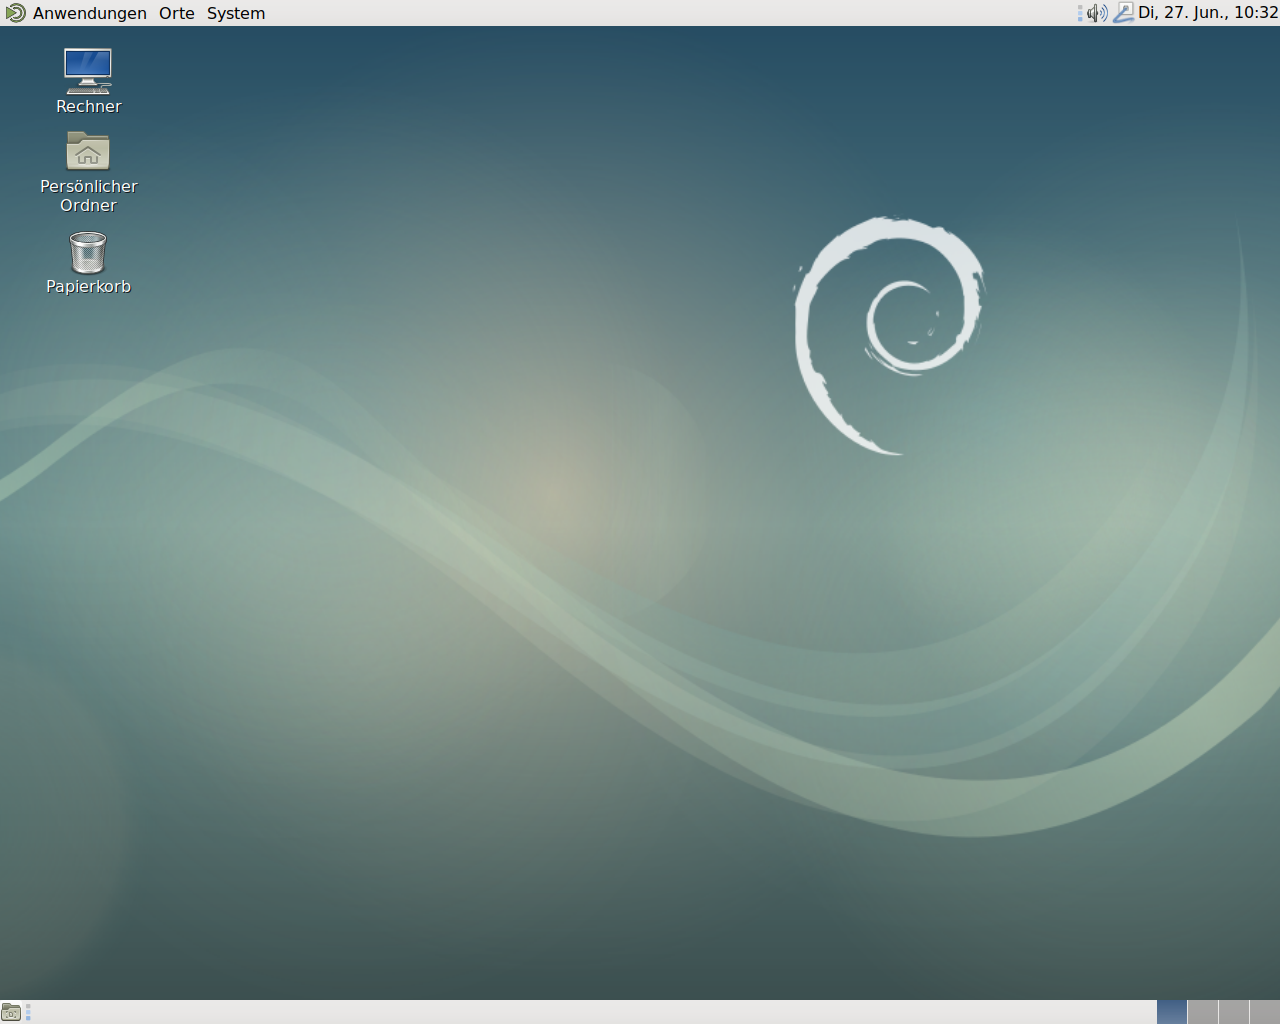Open the System menu
Viewport: 1280px width, 1024px height.
(x=236, y=13)
